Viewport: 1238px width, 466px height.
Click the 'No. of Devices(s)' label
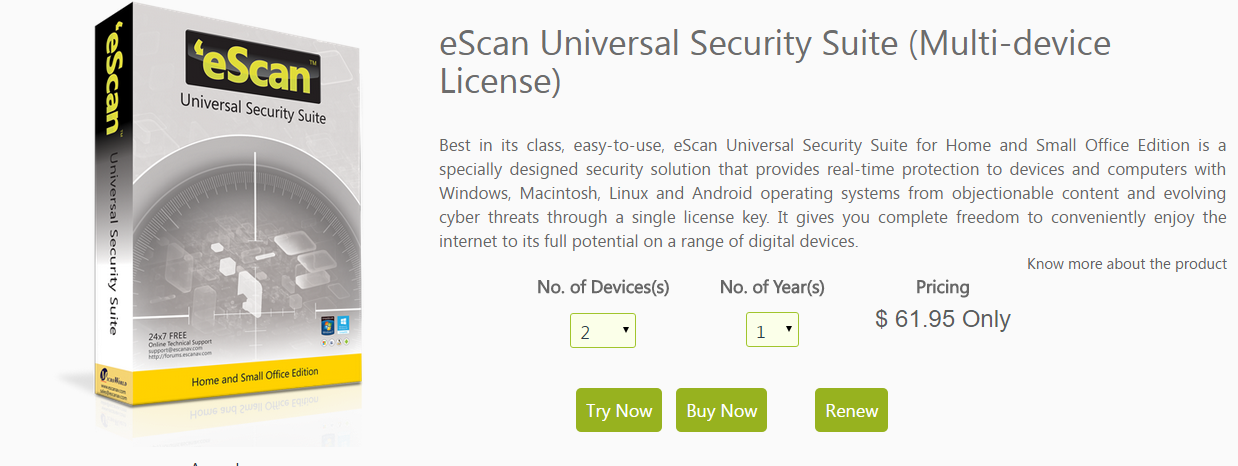coord(603,287)
